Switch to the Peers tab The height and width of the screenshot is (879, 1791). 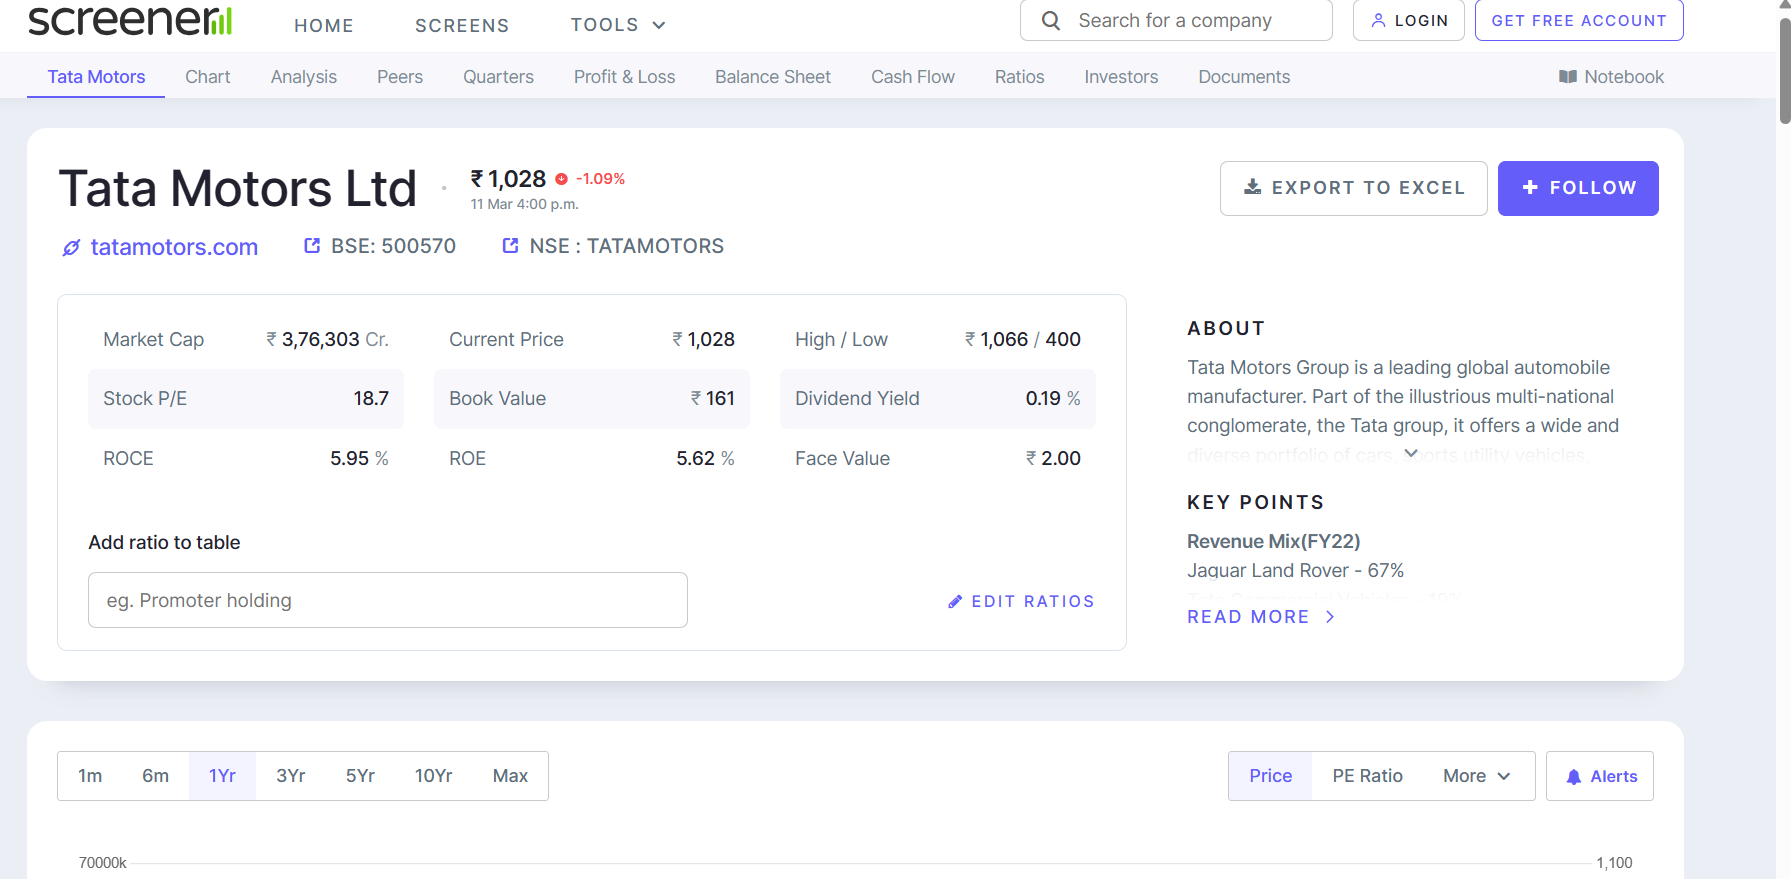pos(400,77)
